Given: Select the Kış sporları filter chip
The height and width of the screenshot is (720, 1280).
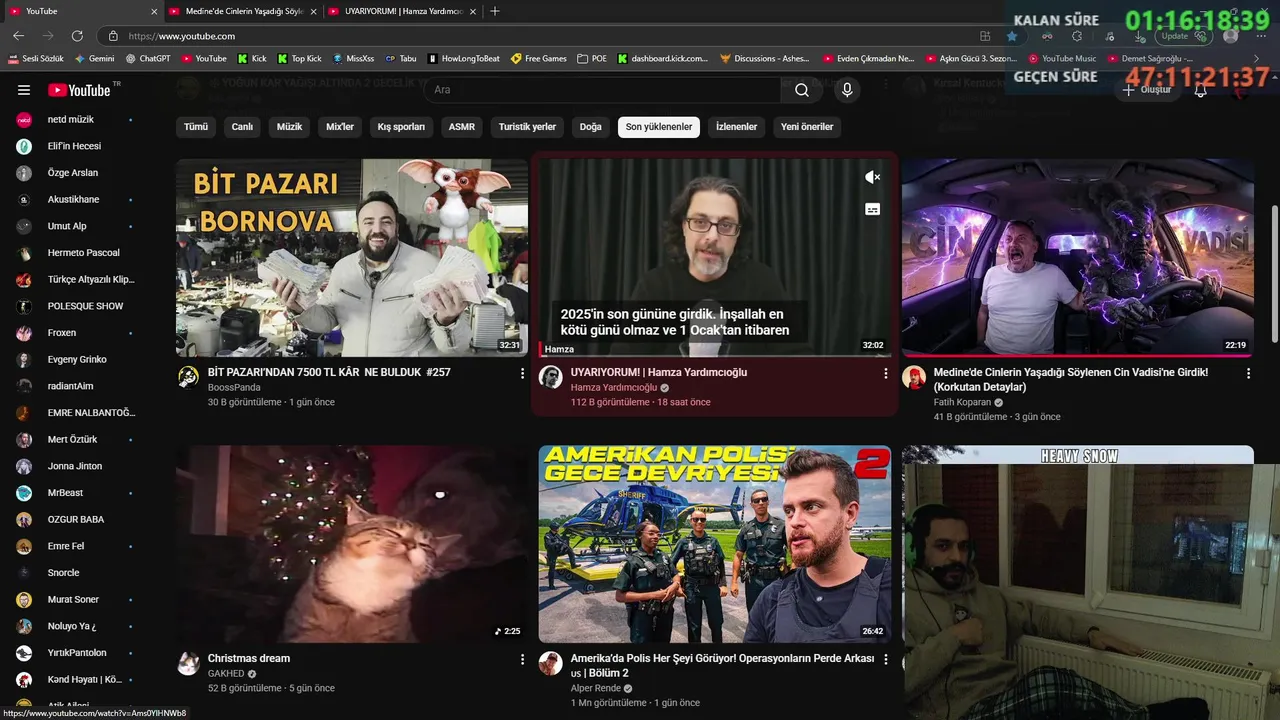Looking at the screenshot, I should [401, 127].
